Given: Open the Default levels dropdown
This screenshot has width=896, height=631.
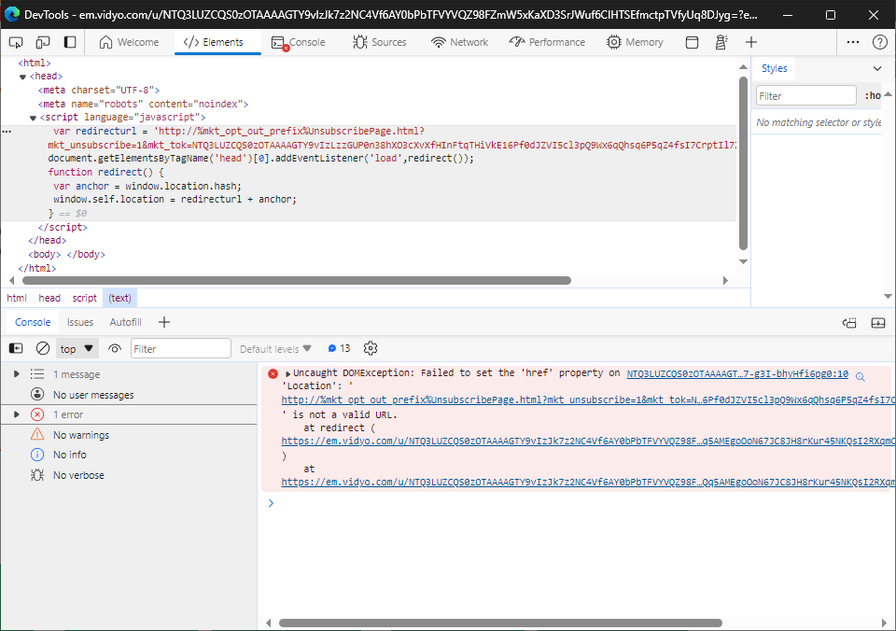Looking at the screenshot, I should pos(275,349).
